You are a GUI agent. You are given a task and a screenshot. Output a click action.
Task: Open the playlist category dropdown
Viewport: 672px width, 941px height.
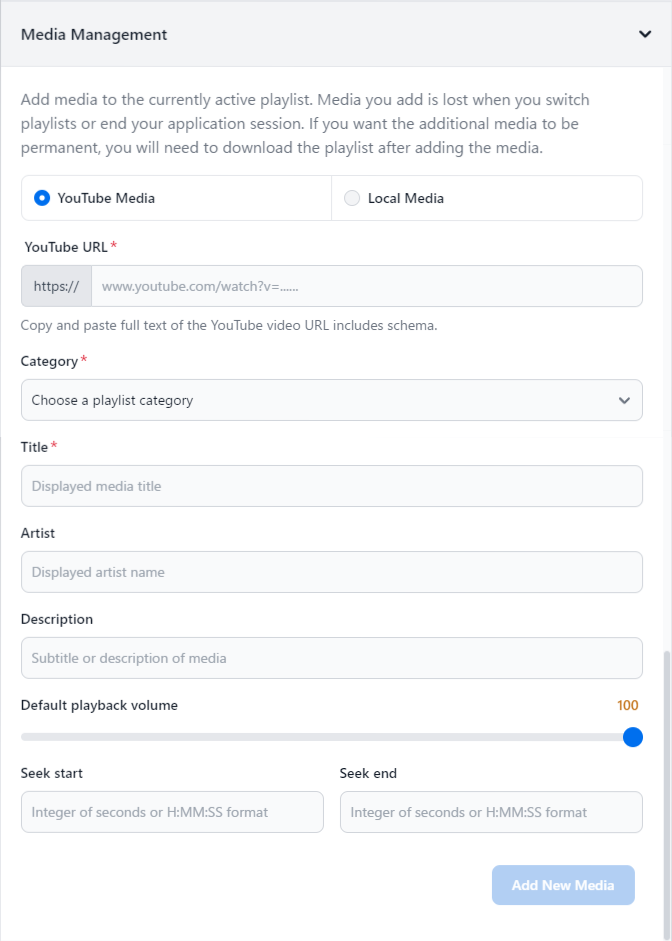coord(320,400)
